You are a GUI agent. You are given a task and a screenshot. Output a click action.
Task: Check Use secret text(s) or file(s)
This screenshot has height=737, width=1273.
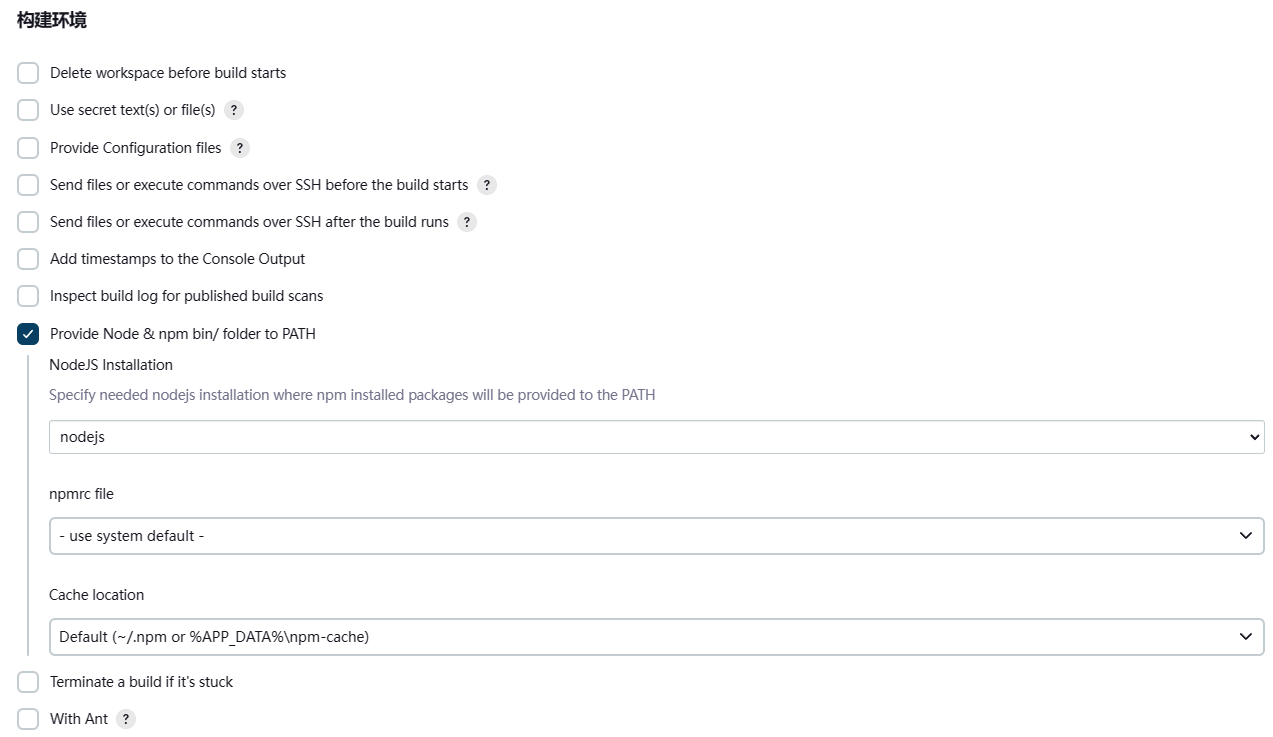28,110
